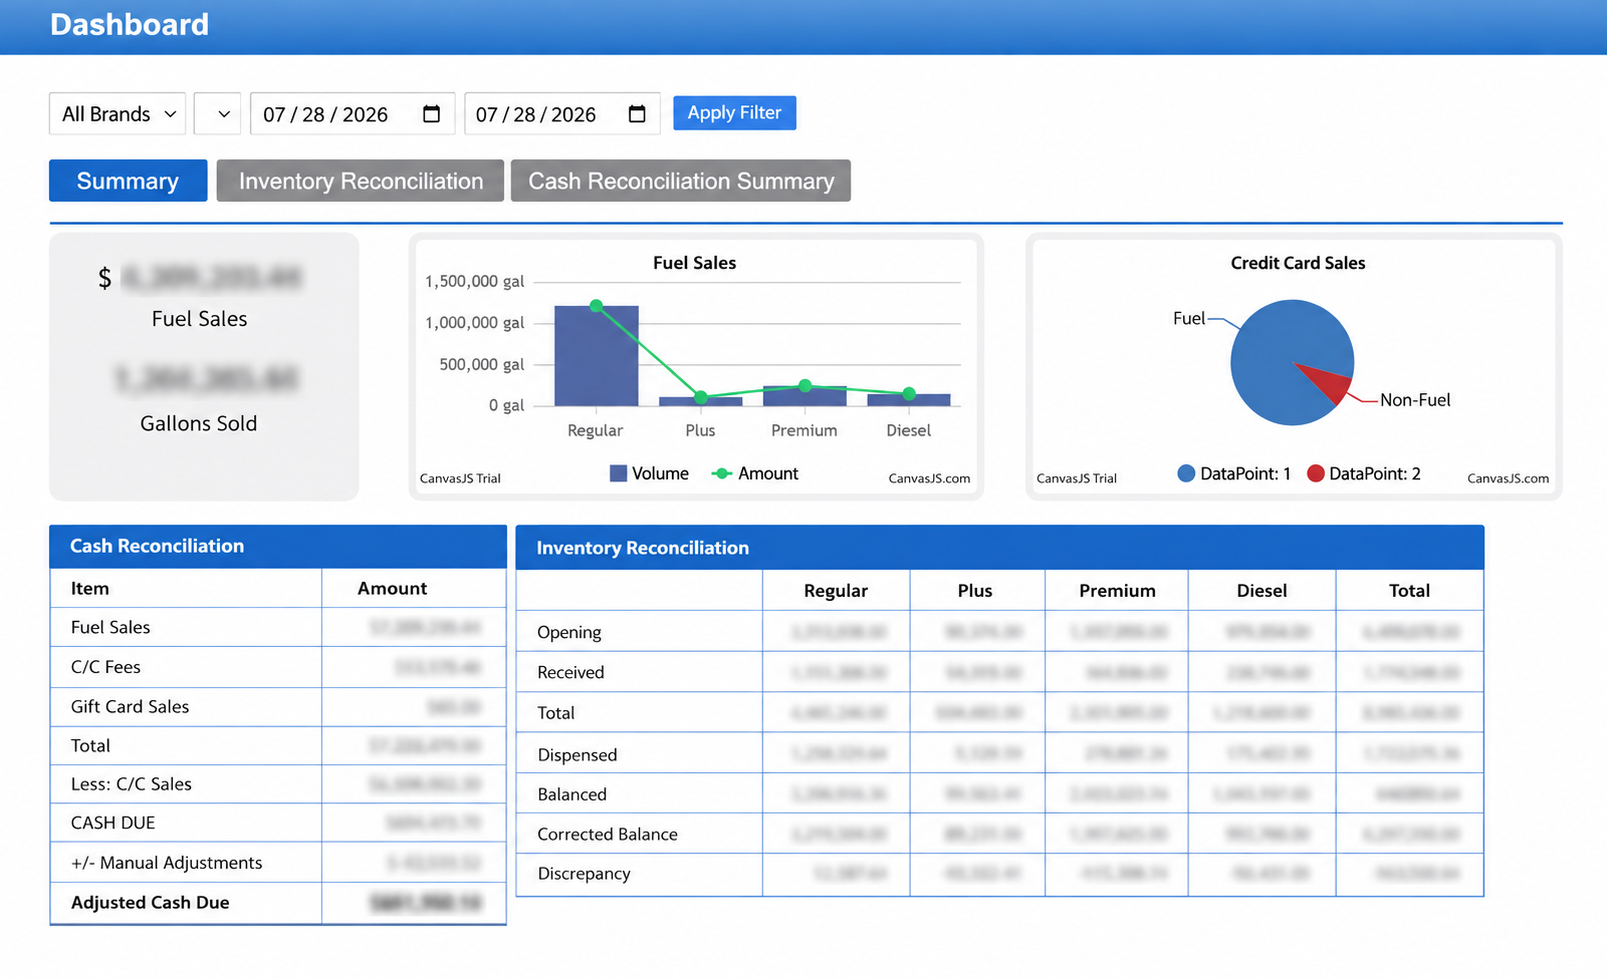1607x979 pixels.
Task: Open the start date calendar picker icon
Action: click(x=431, y=114)
